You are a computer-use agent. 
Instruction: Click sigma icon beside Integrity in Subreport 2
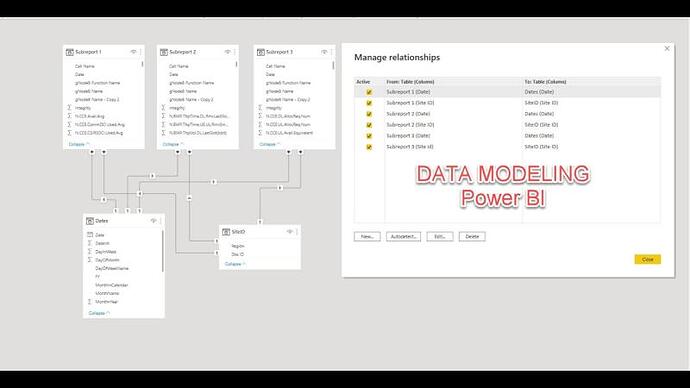(x=163, y=108)
